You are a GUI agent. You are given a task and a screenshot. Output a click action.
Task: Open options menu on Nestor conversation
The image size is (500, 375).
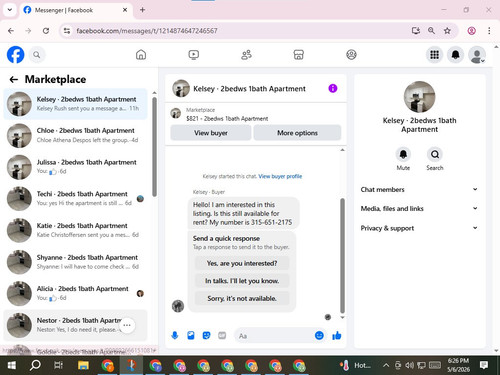(127, 325)
